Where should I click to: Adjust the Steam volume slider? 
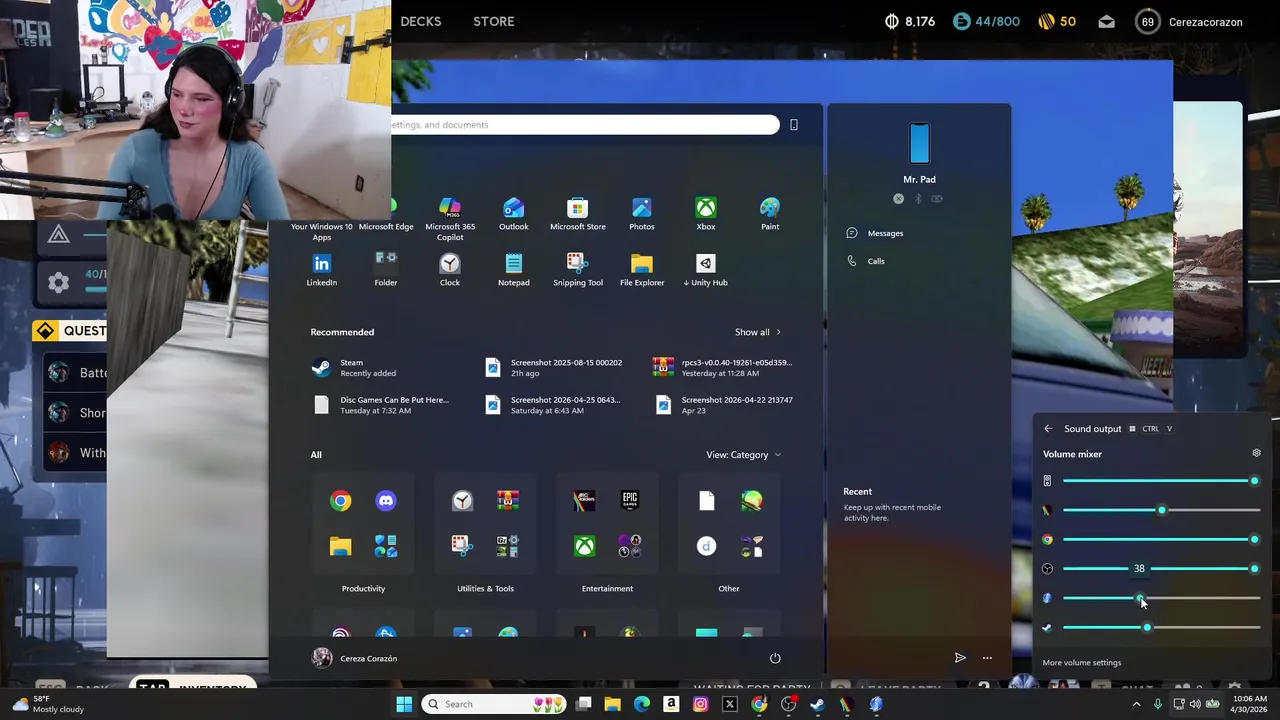(x=1161, y=627)
